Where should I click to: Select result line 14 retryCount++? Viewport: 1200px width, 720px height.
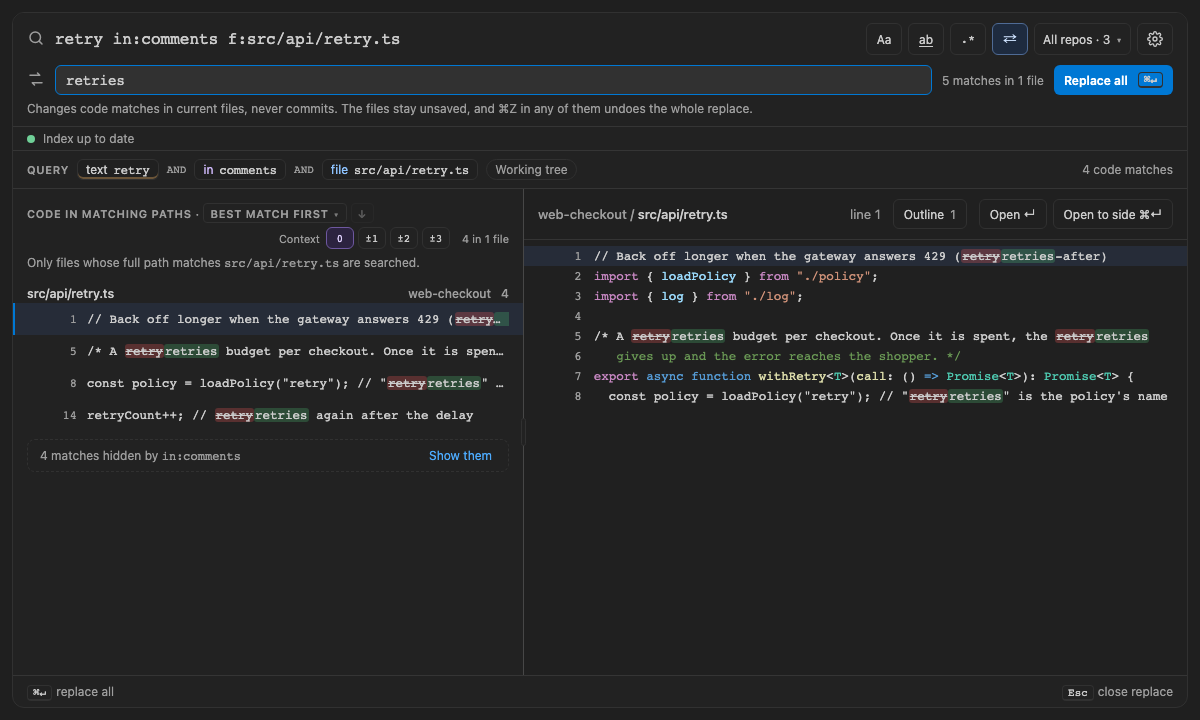coord(268,415)
